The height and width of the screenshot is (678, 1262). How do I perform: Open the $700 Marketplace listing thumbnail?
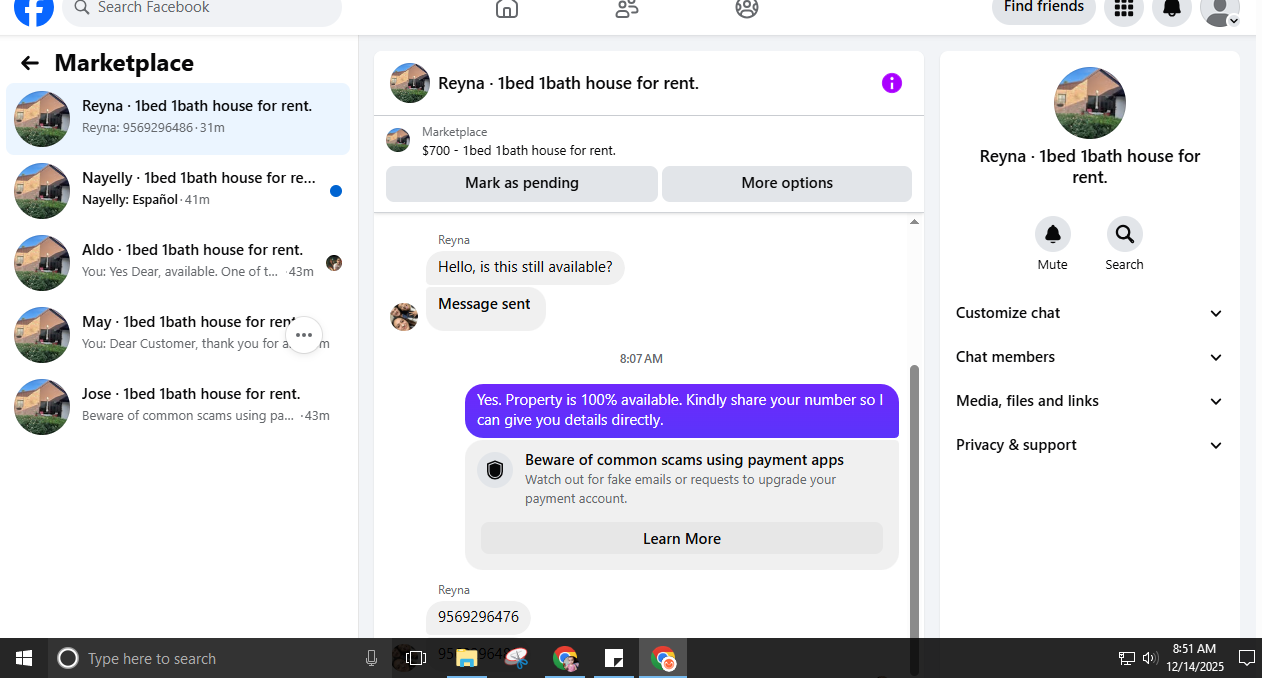point(398,140)
